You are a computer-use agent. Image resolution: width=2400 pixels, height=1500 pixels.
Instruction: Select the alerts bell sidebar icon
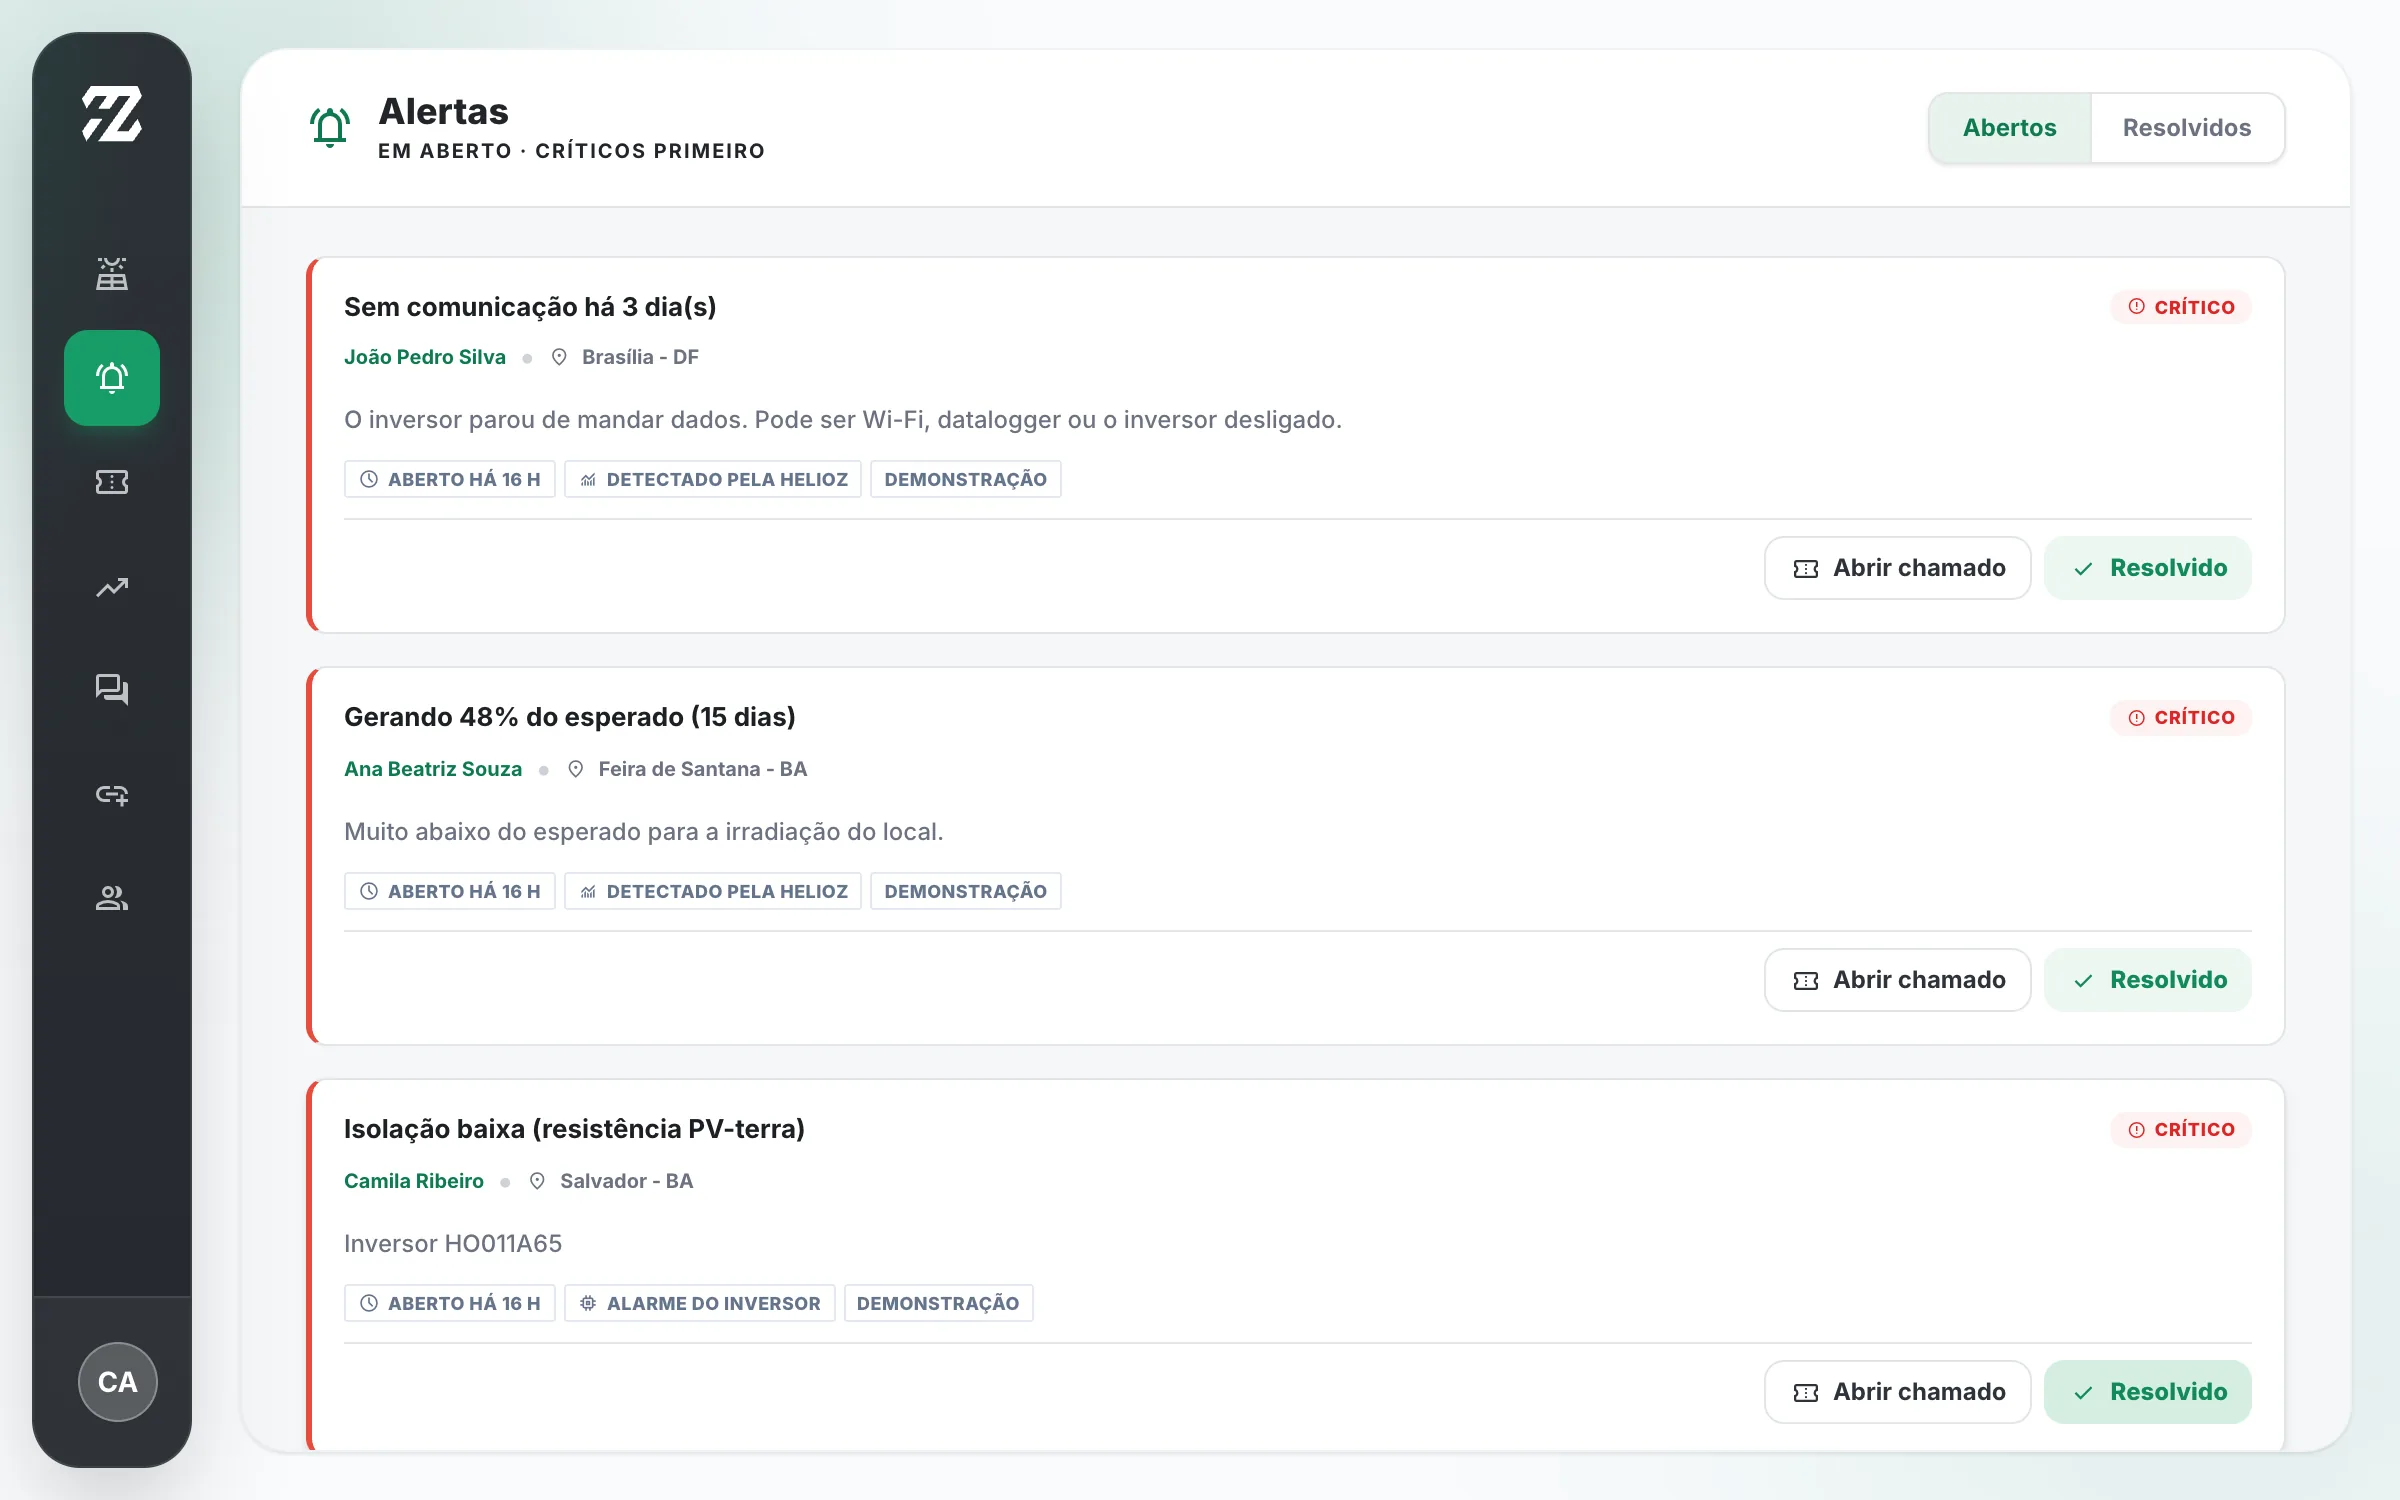tap(112, 378)
